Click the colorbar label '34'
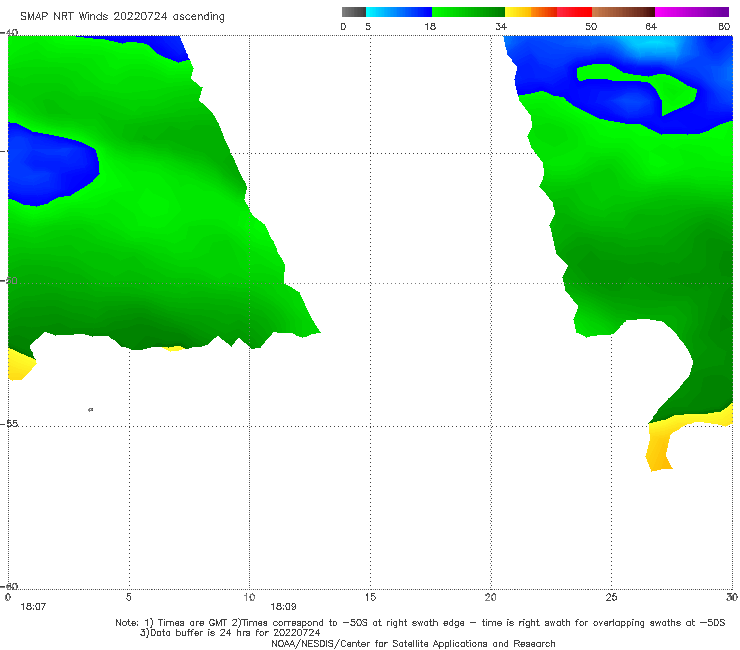 pyautogui.click(x=501, y=26)
